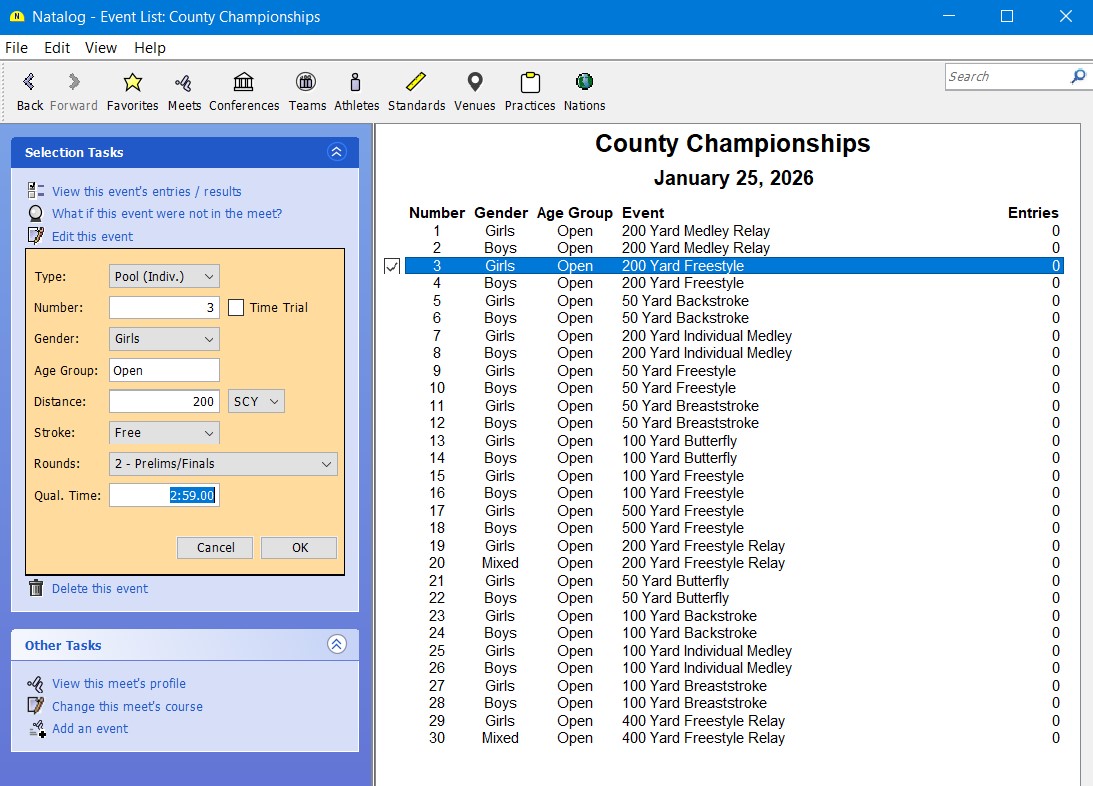Click the Delete this event link

99,589
